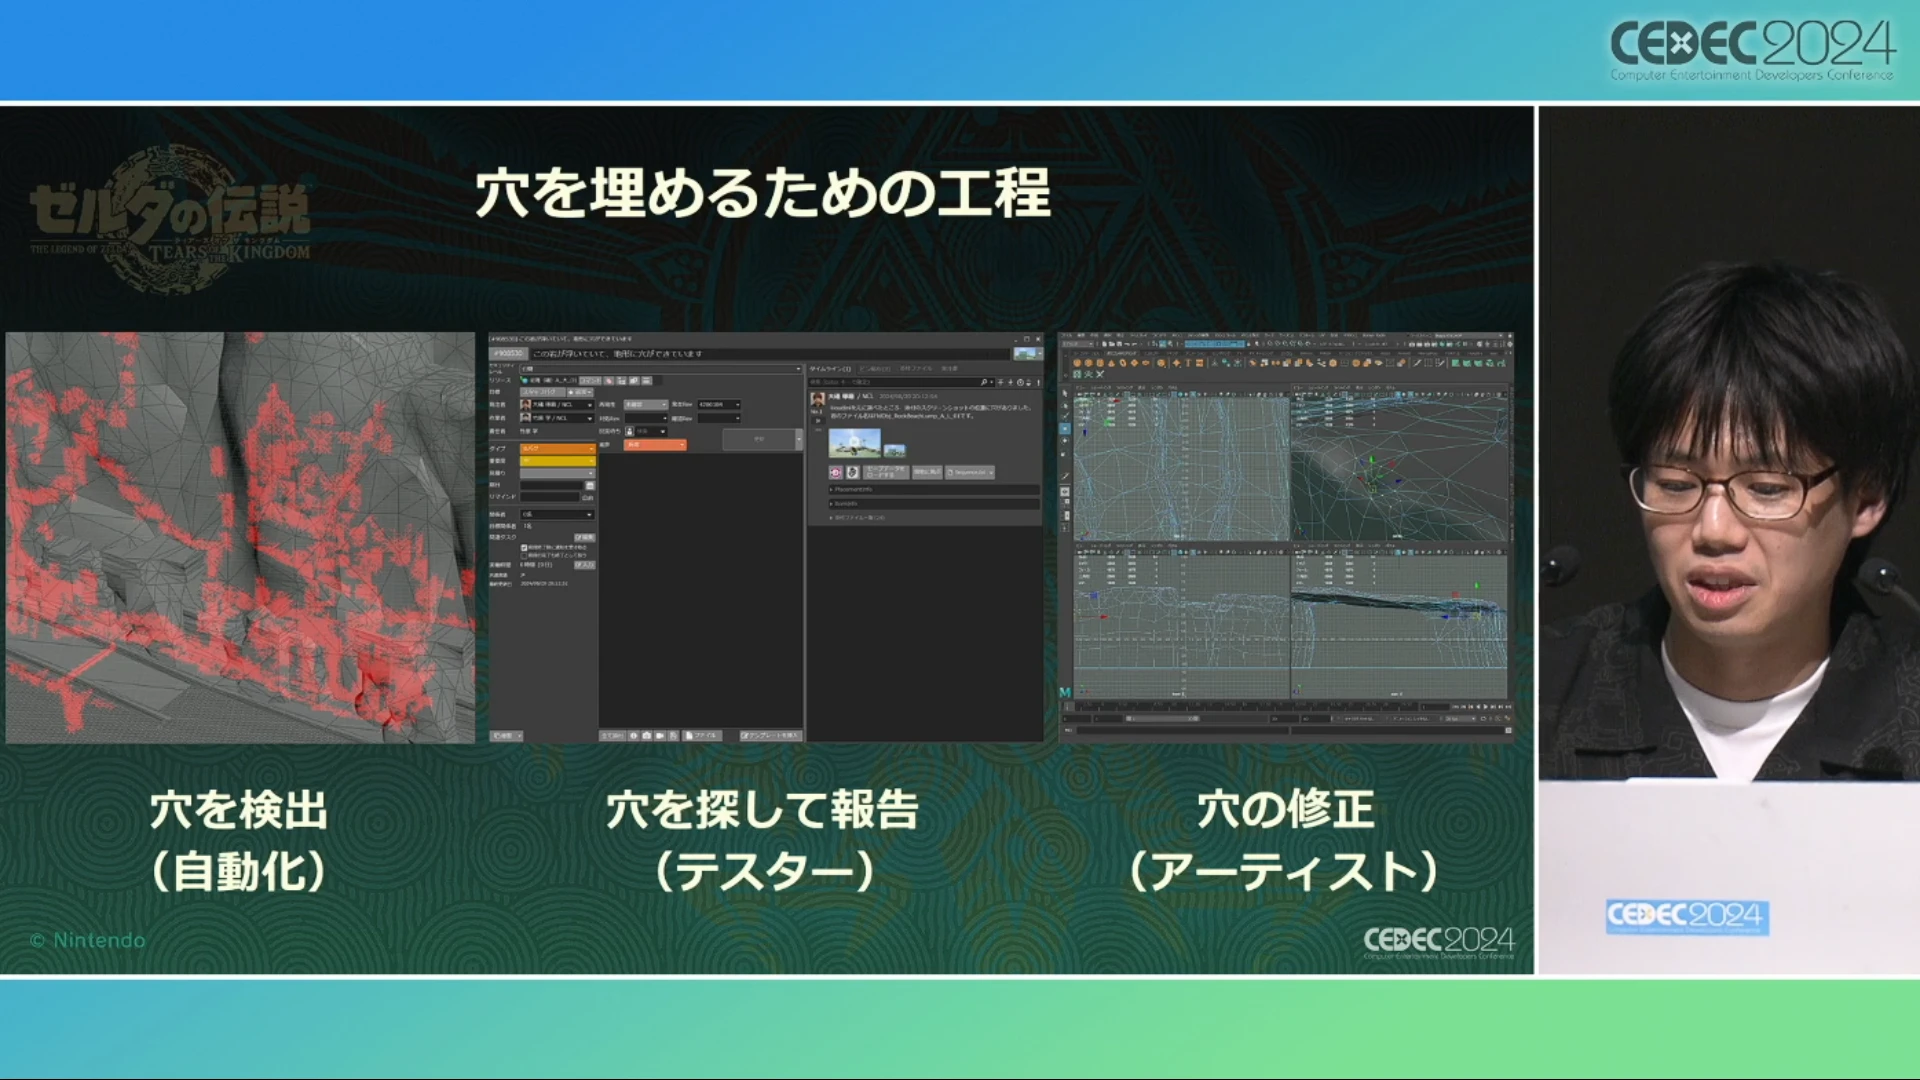Open the large screenshot thumbnail in the comment

coord(854,442)
